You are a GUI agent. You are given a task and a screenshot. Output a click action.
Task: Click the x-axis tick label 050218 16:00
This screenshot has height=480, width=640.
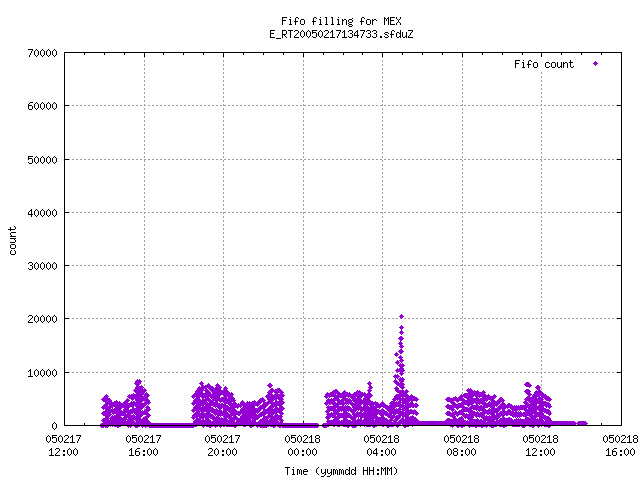pos(620,446)
